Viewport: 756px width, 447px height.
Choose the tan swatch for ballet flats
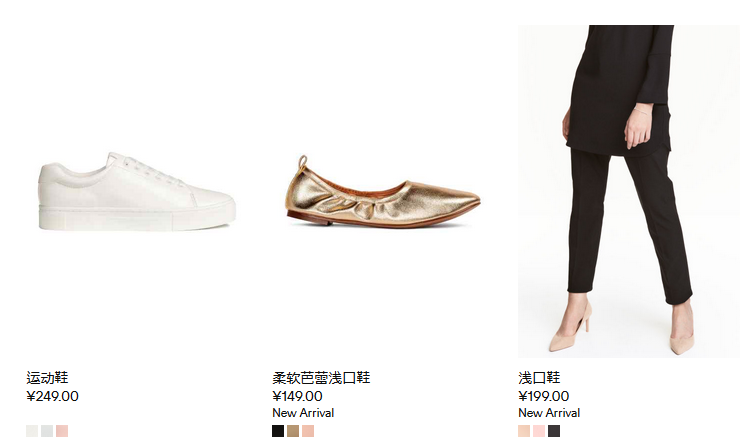click(293, 431)
